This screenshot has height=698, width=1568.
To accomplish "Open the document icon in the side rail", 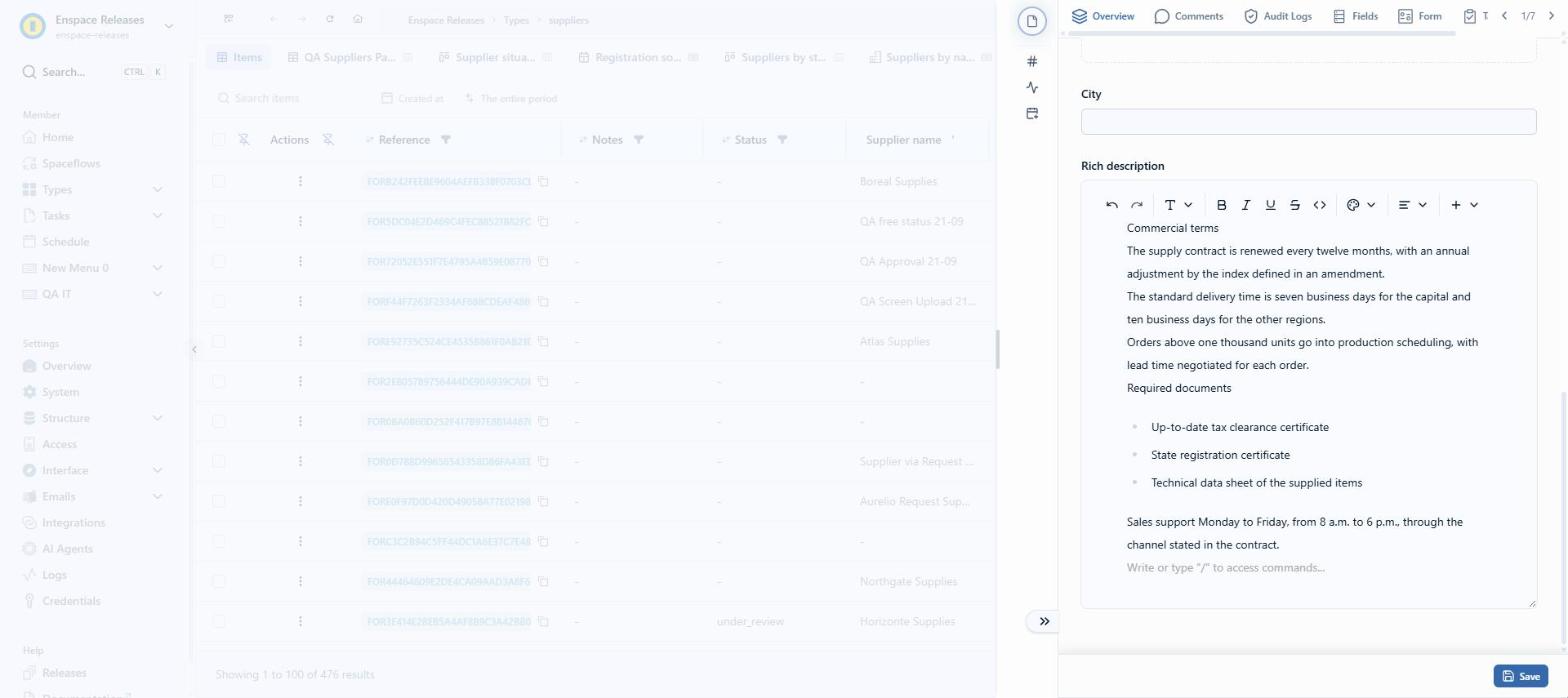I will tap(1032, 21).
